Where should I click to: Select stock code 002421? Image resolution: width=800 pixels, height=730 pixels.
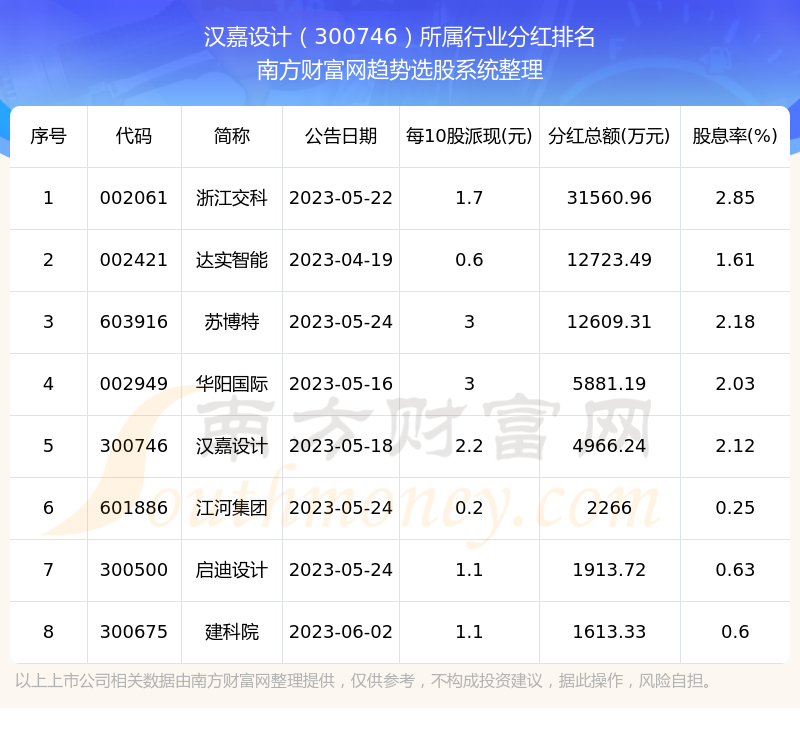point(134,260)
